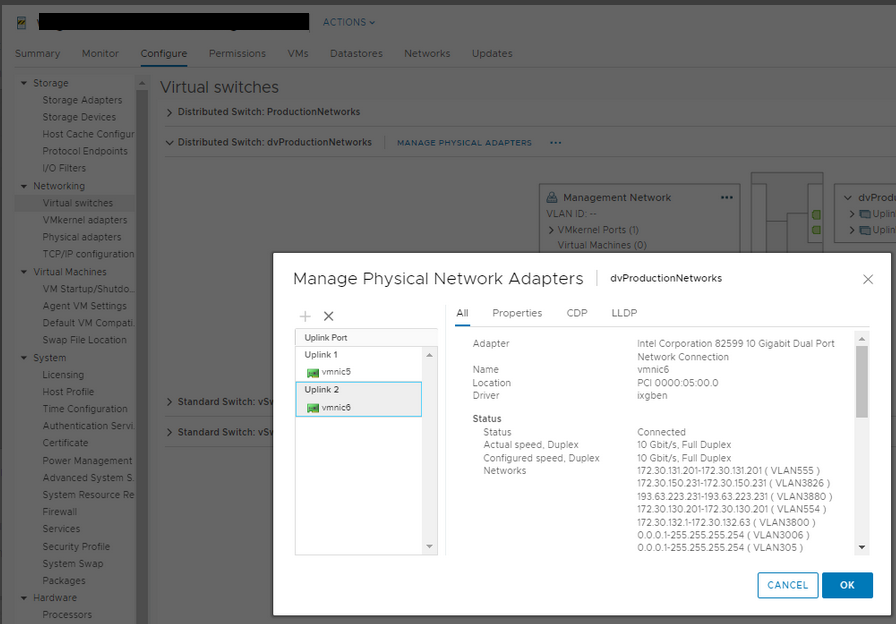Open TCP/IP configuration in sidebar
Viewport: 896px width, 624px height.
tap(88, 254)
